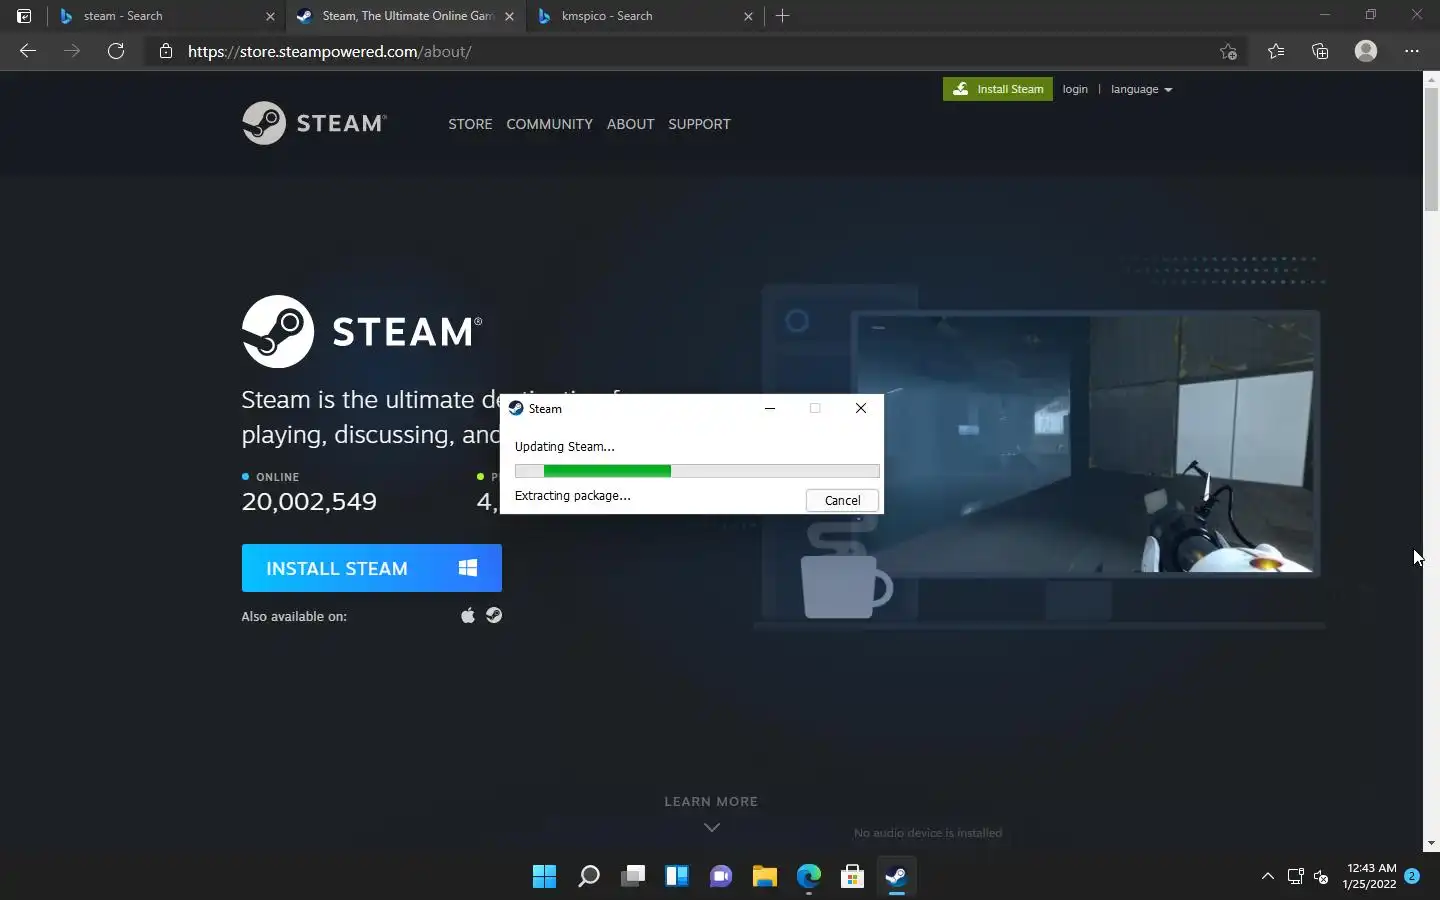This screenshot has height=900, width=1440.
Task: Cancel the Steam update dialog
Action: pyautogui.click(x=842, y=500)
